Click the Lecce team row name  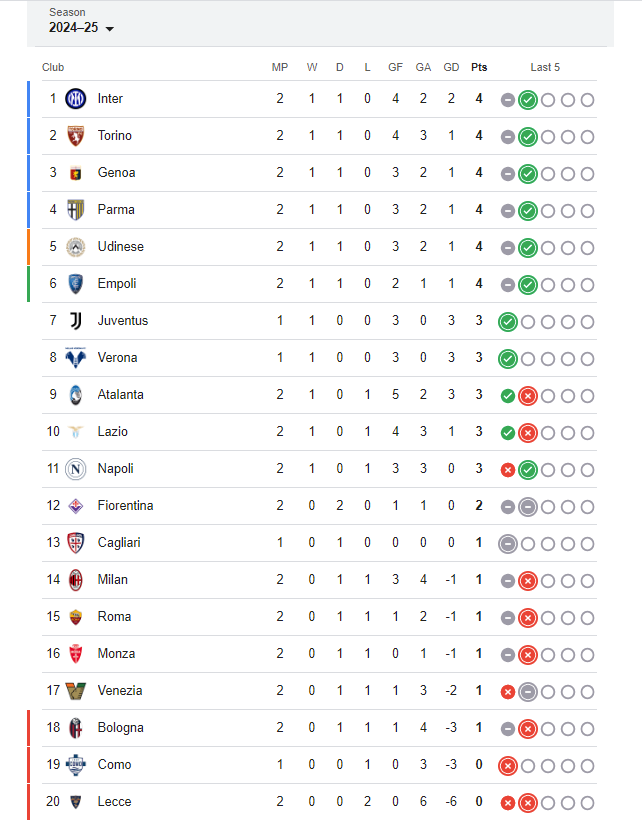(x=114, y=802)
